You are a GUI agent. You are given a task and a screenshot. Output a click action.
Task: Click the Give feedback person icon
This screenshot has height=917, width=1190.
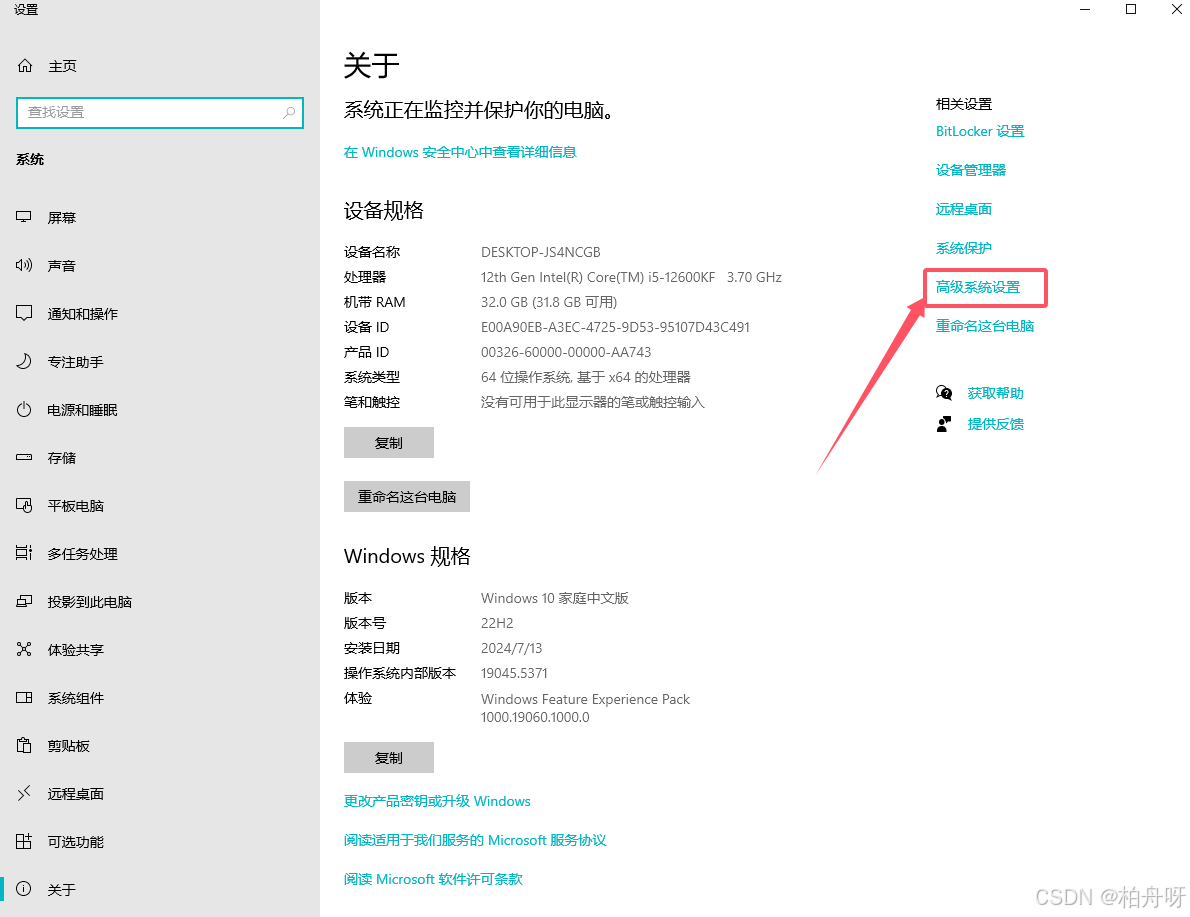coord(944,424)
